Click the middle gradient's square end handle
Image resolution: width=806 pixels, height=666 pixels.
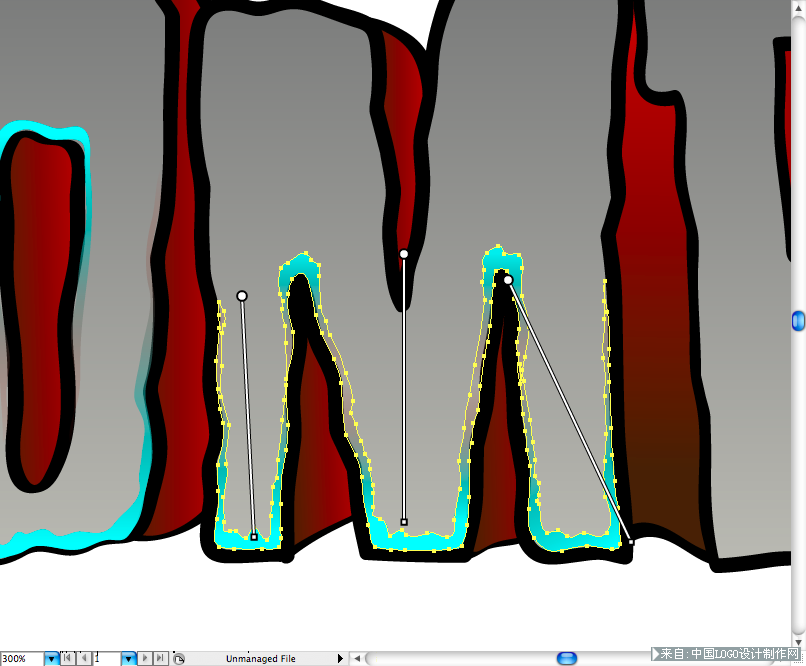pos(404,522)
